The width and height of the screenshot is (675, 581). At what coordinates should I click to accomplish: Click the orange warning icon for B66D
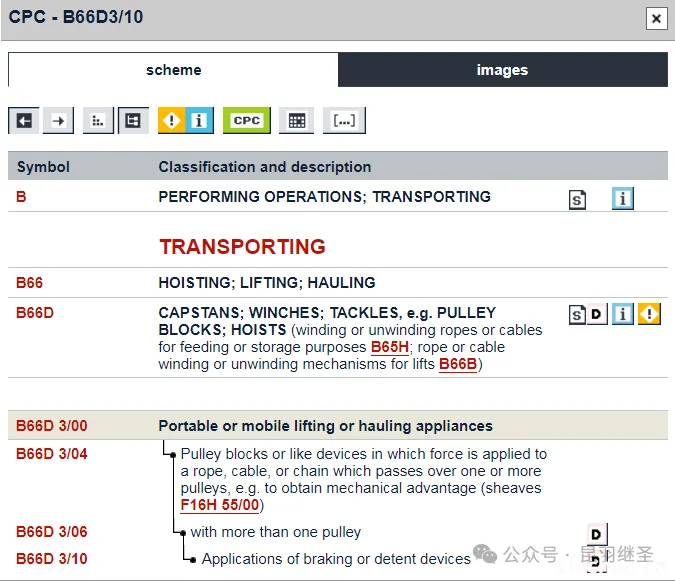[650, 315]
